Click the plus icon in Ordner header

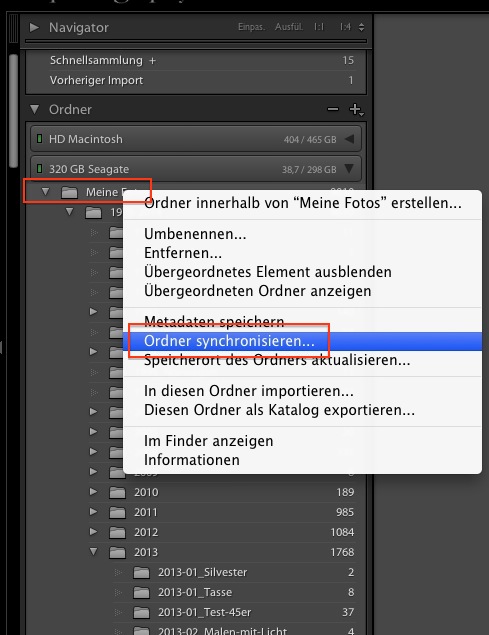tap(356, 109)
